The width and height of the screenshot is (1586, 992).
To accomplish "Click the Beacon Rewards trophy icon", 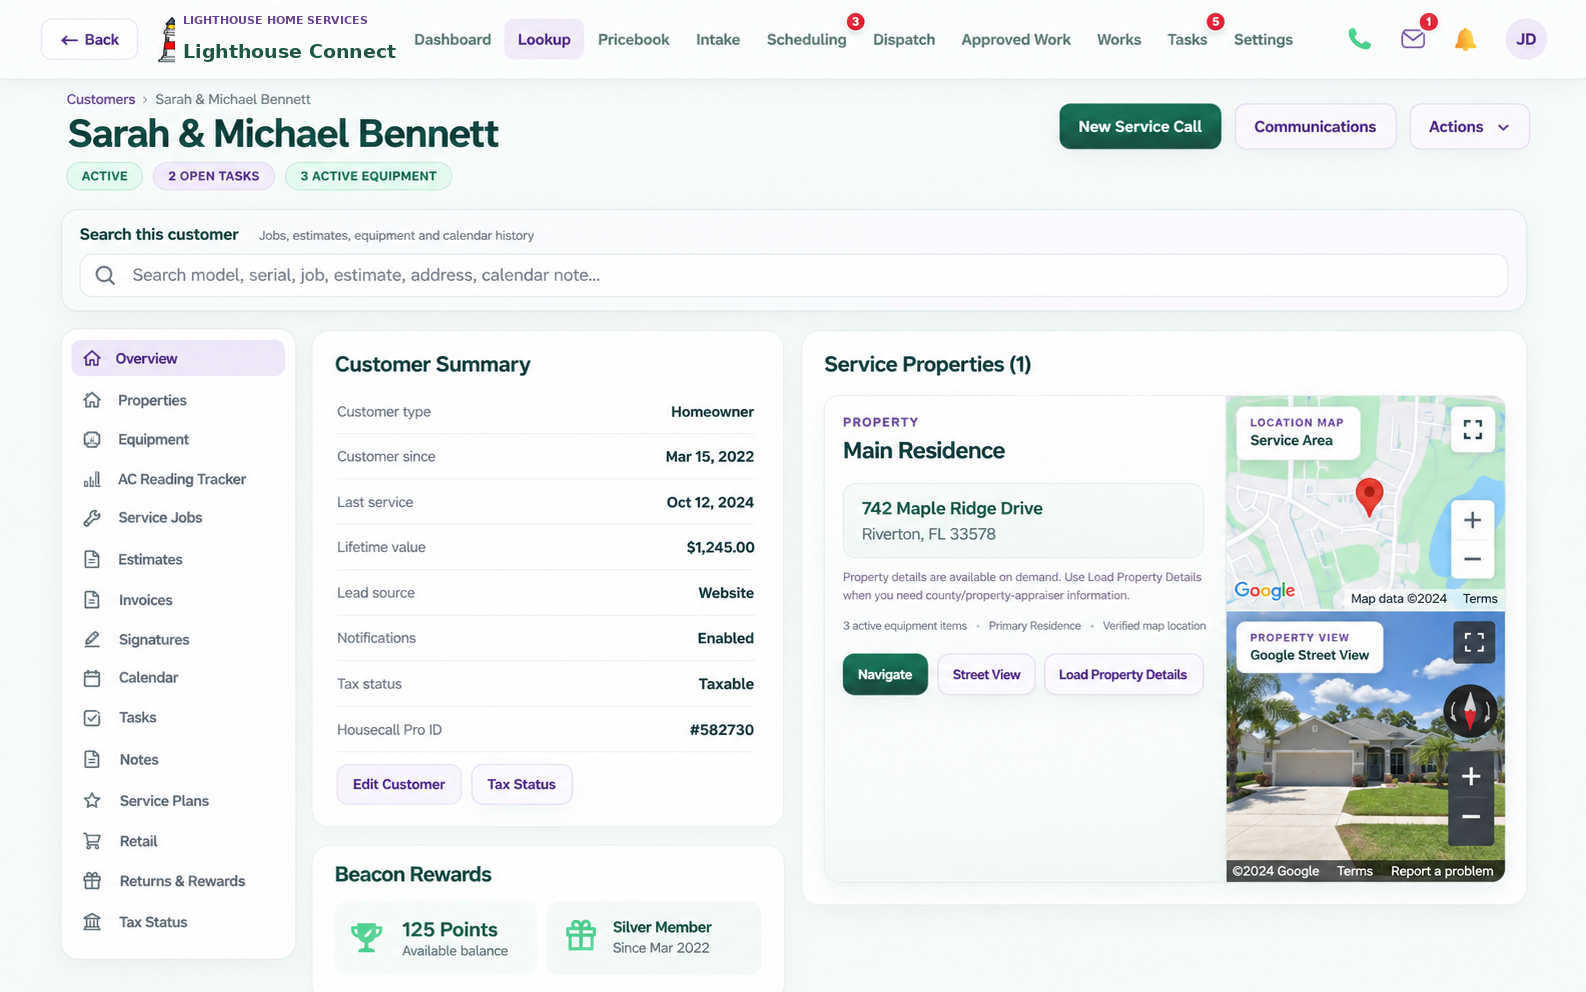I will (x=367, y=937).
